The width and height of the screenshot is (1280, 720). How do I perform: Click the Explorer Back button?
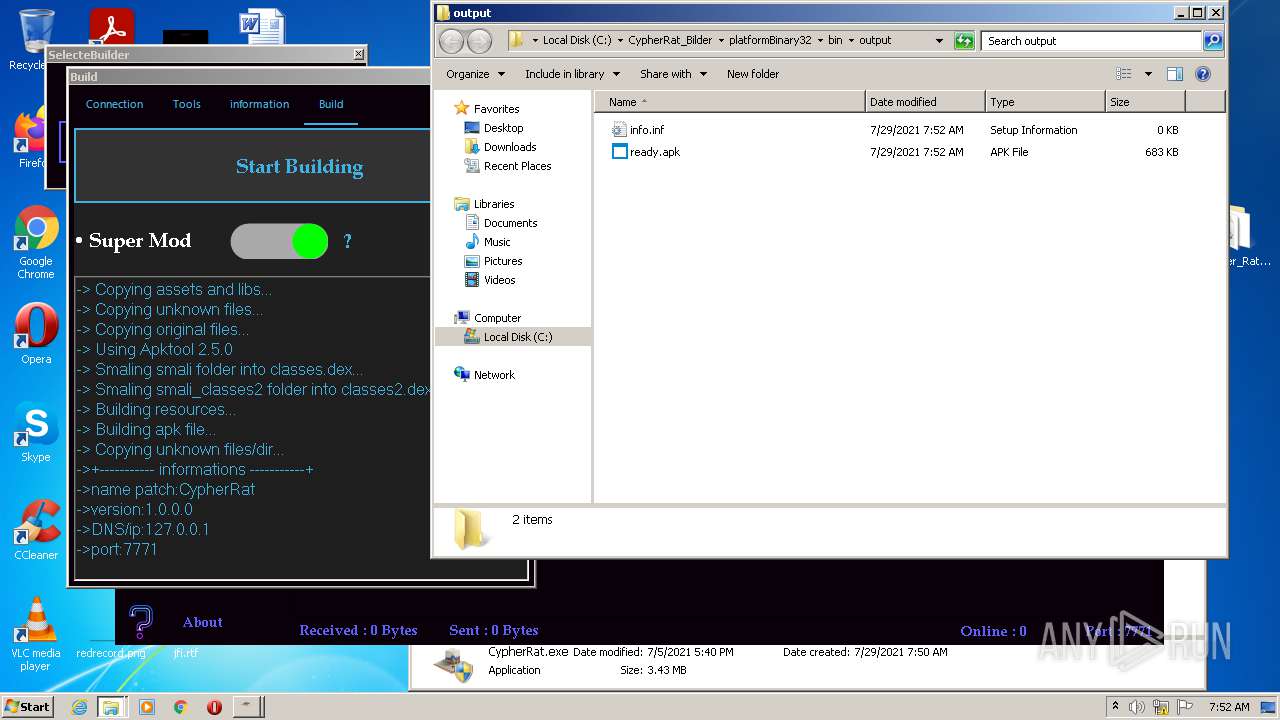click(x=452, y=41)
